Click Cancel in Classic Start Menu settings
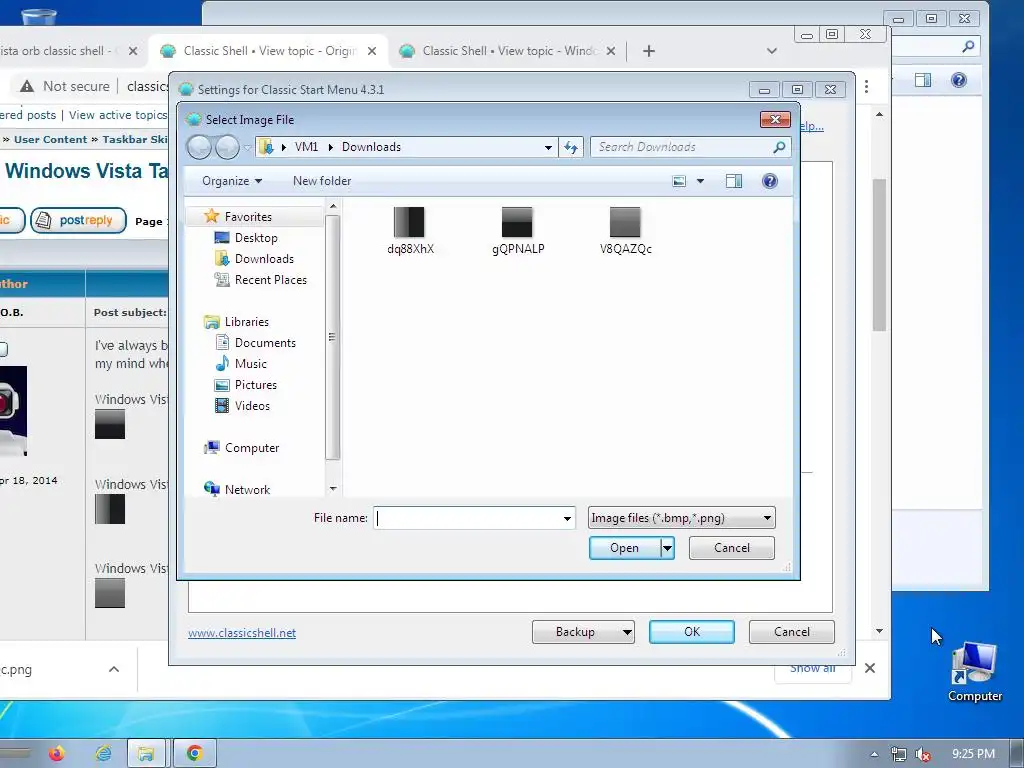Image resolution: width=1024 pixels, height=768 pixels. (x=792, y=632)
